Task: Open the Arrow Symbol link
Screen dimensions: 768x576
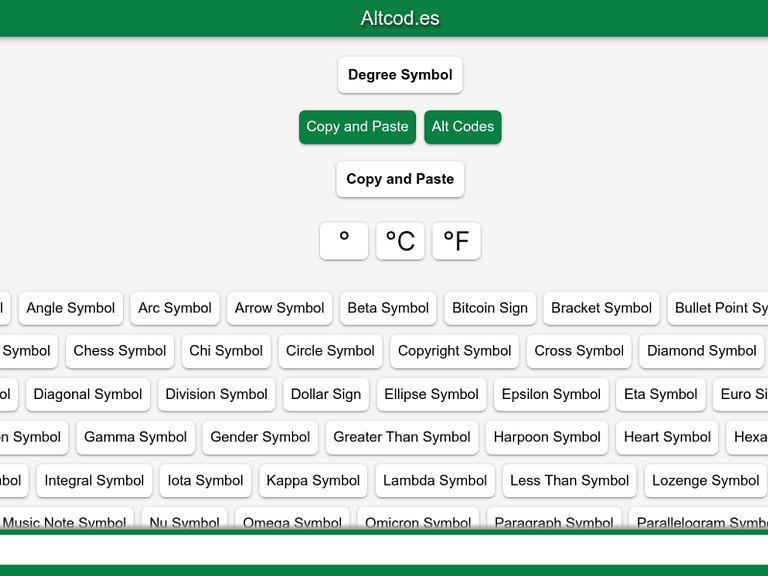Action: (x=279, y=308)
